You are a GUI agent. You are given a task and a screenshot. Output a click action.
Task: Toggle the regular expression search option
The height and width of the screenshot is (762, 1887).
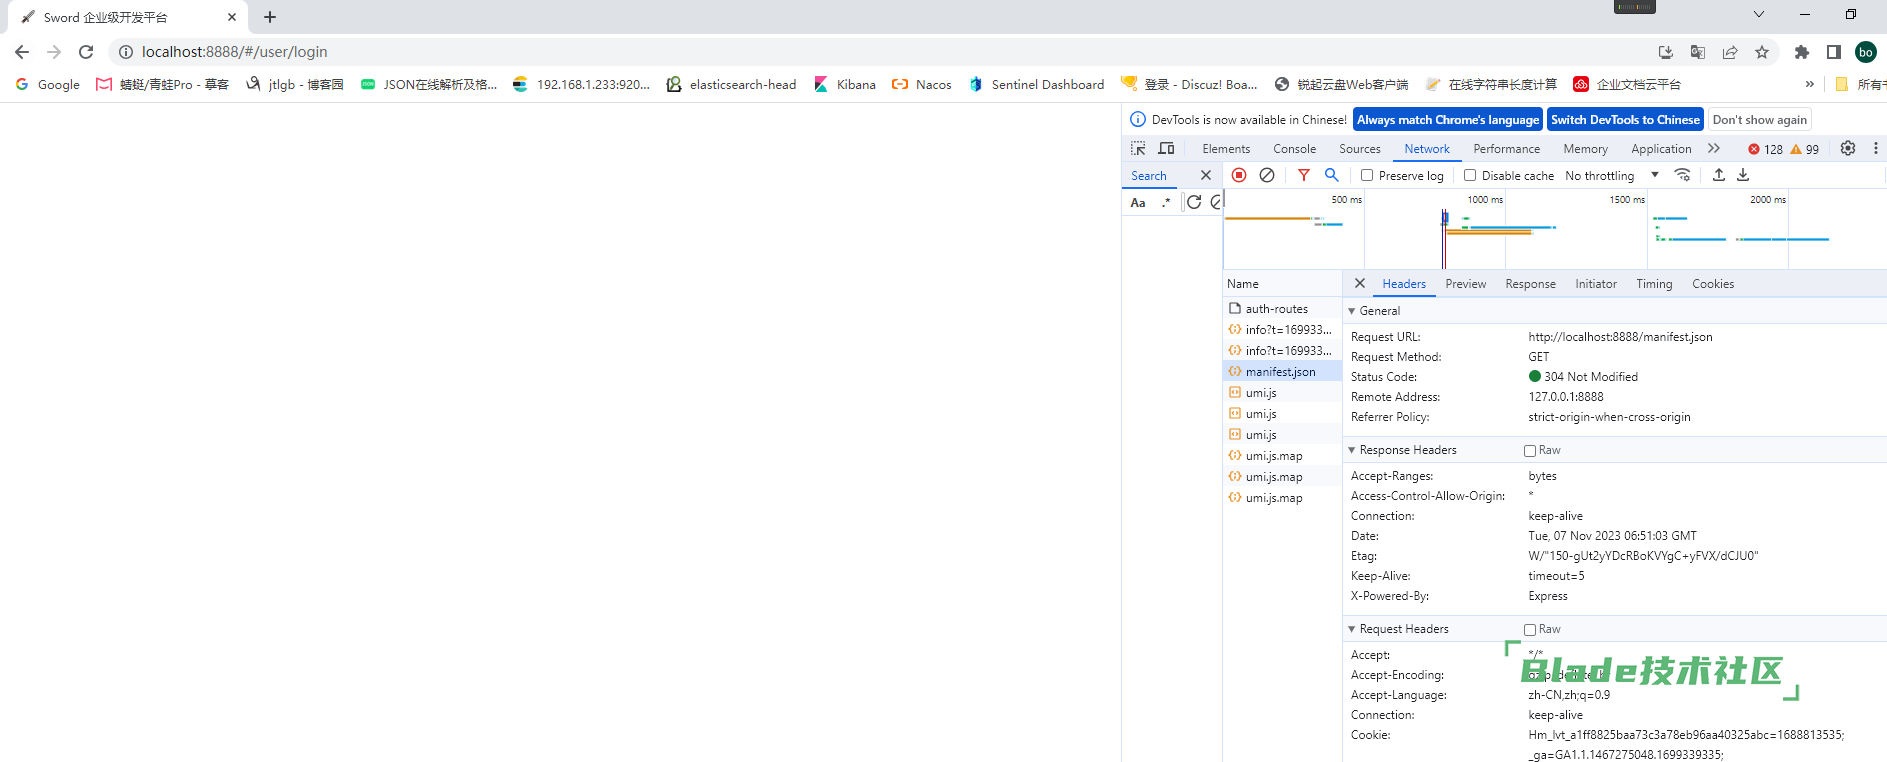(x=1166, y=202)
